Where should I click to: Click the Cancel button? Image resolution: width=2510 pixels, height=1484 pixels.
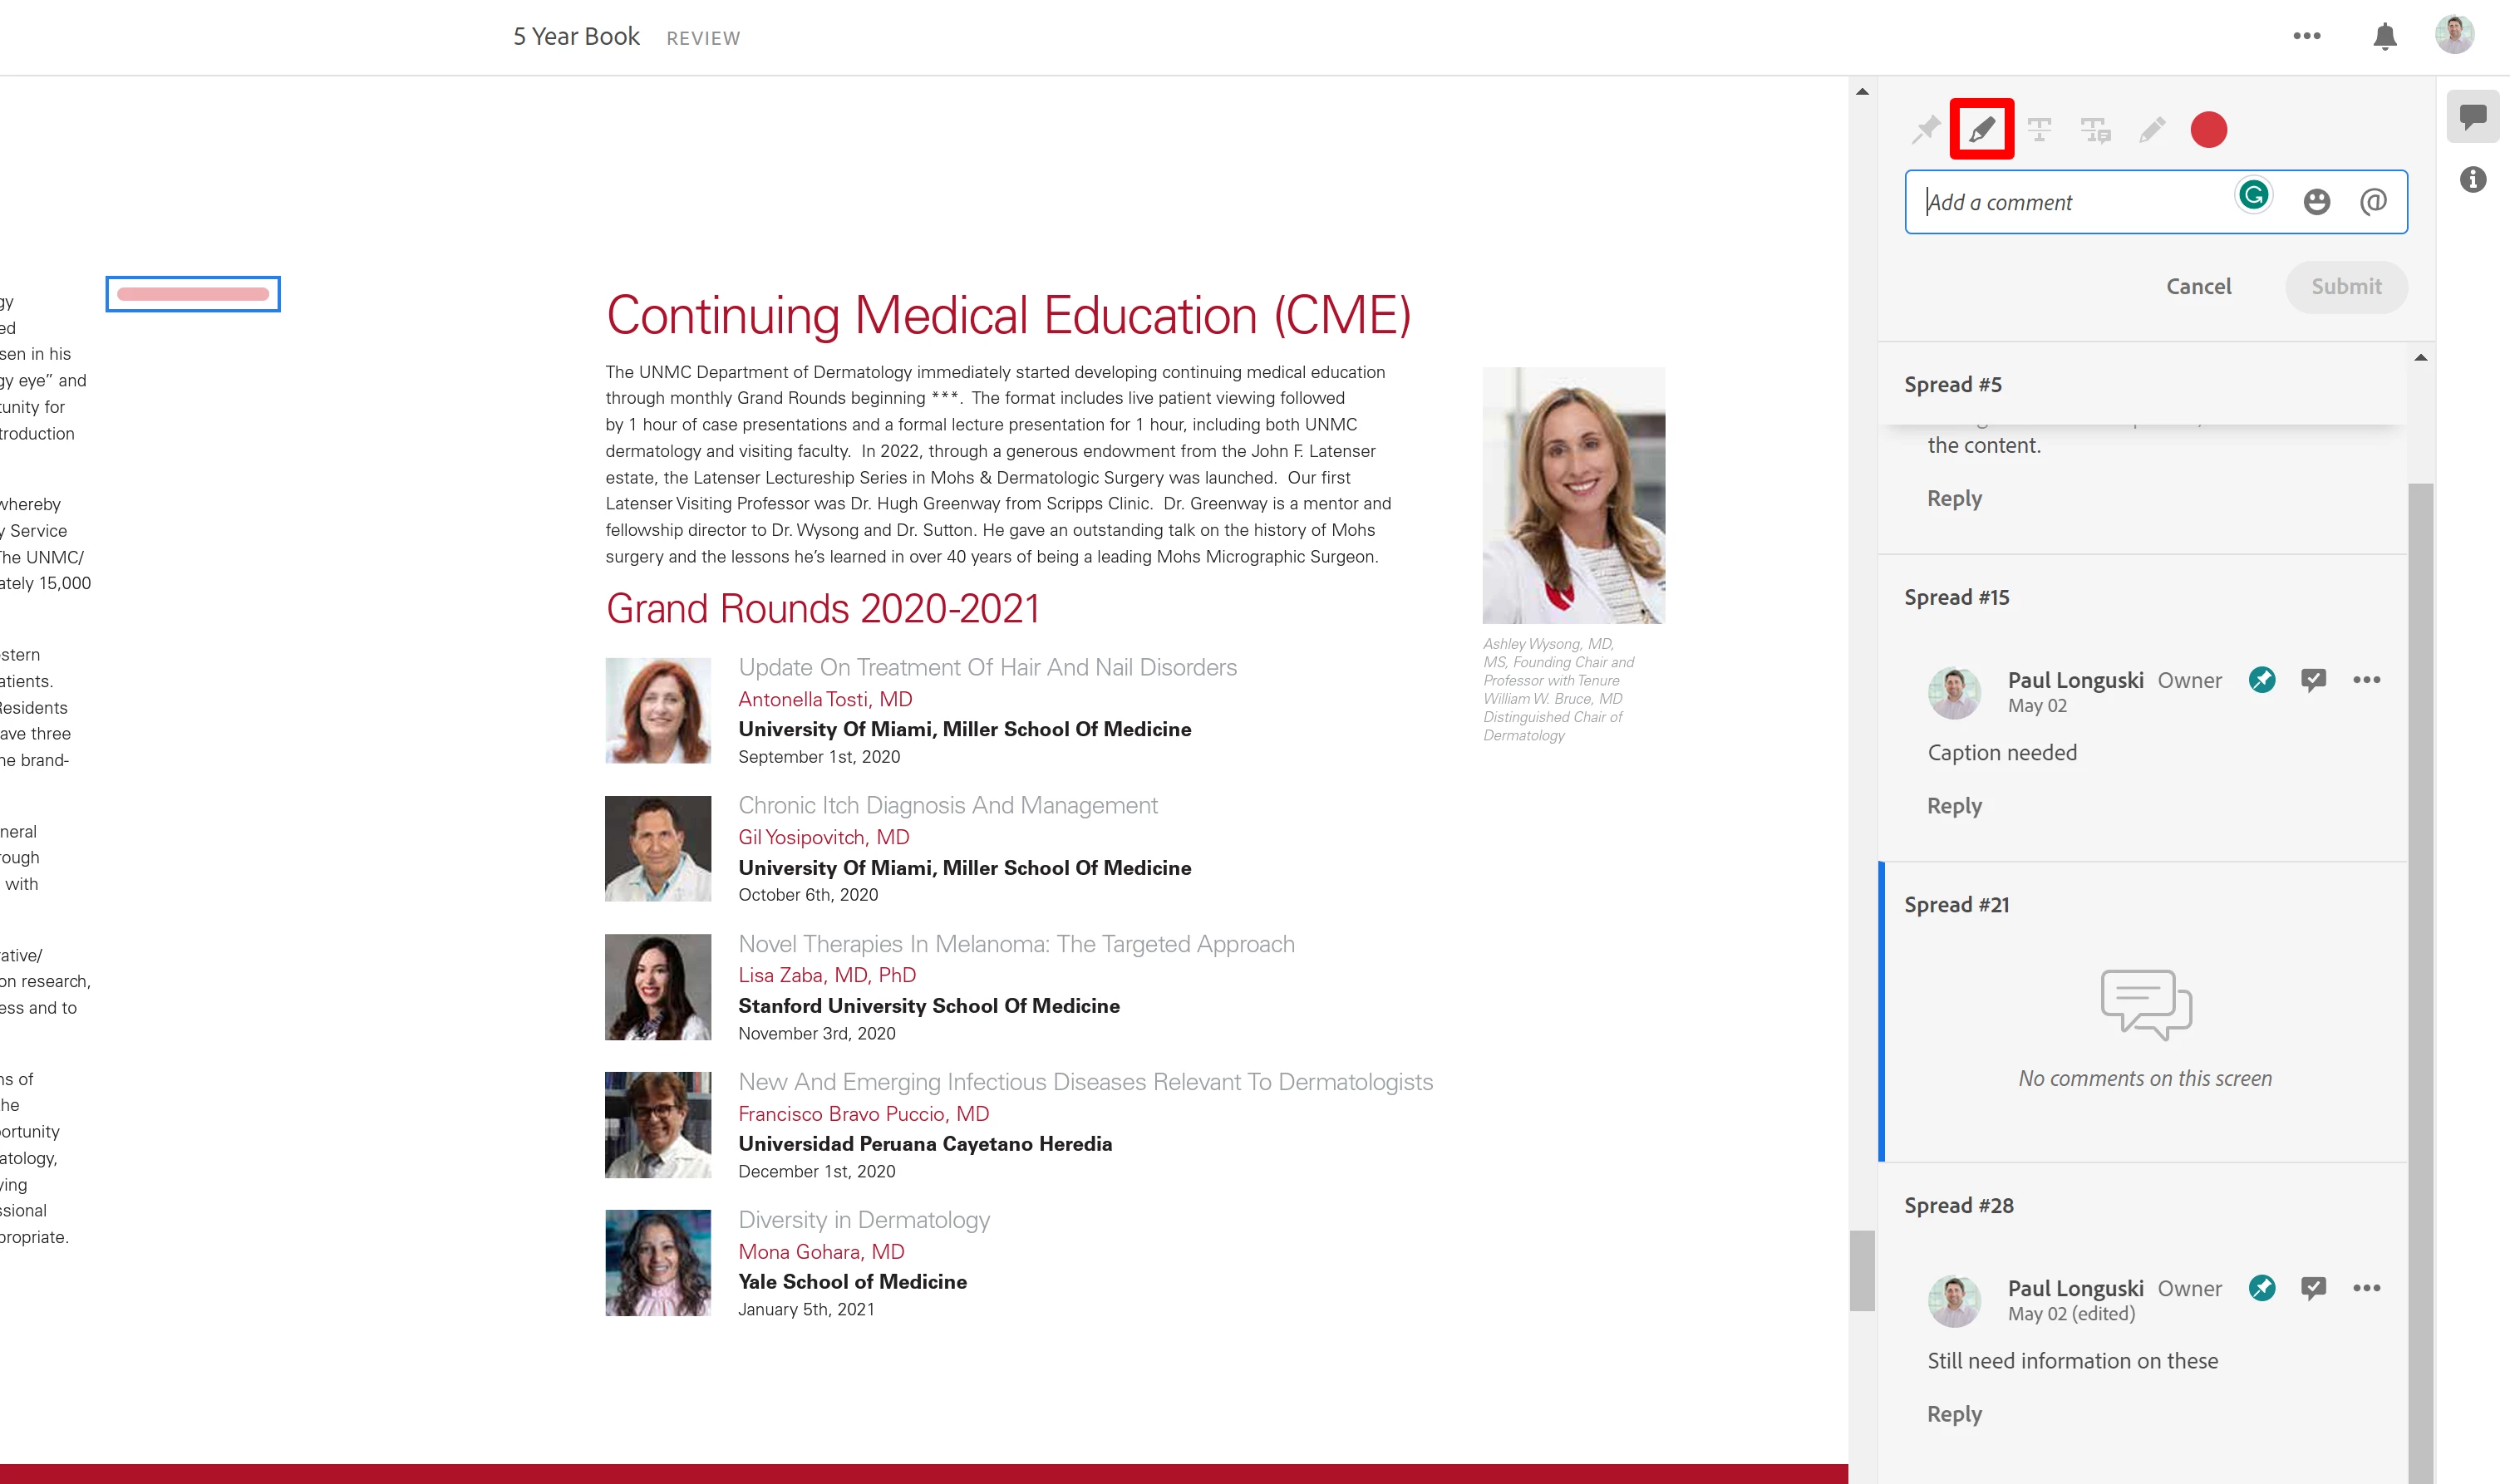pyautogui.click(x=2198, y=287)
